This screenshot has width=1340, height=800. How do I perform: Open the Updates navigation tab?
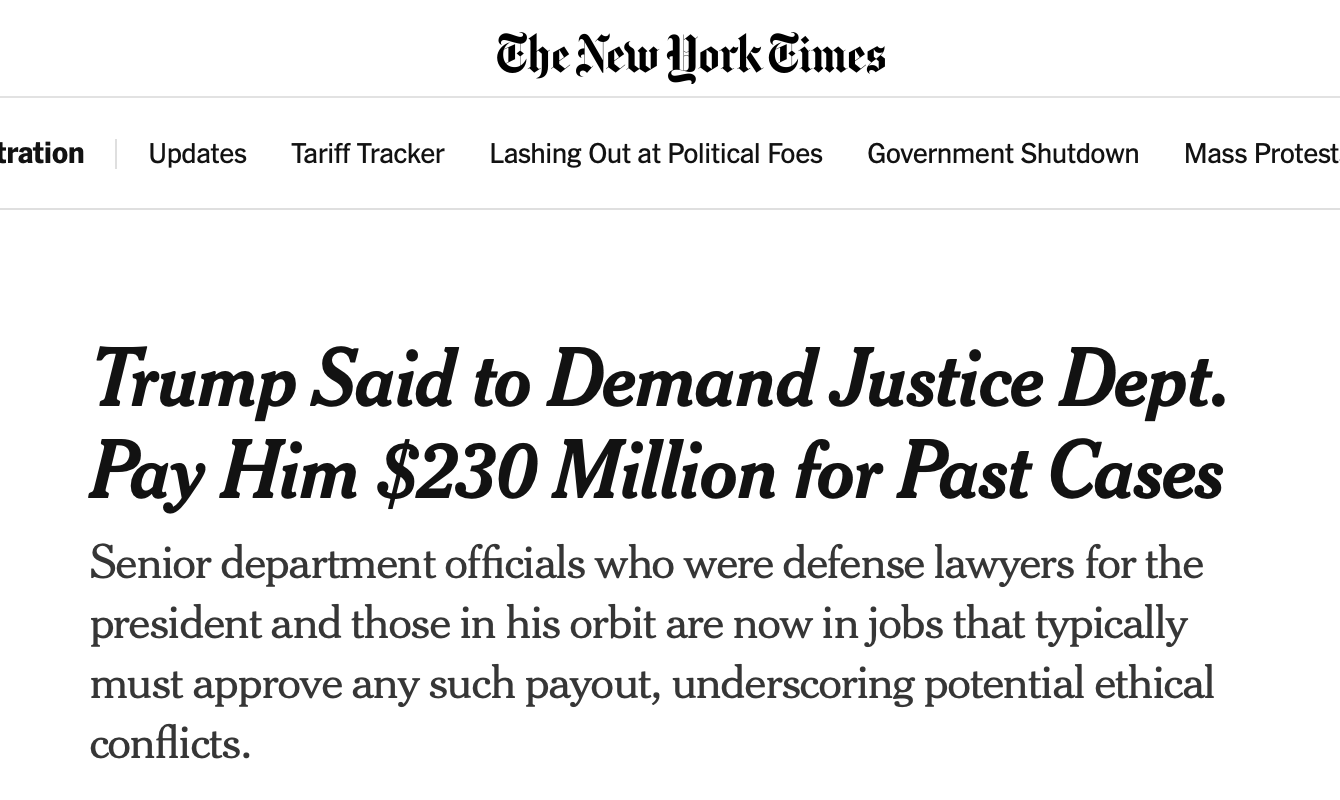(197, 154)
